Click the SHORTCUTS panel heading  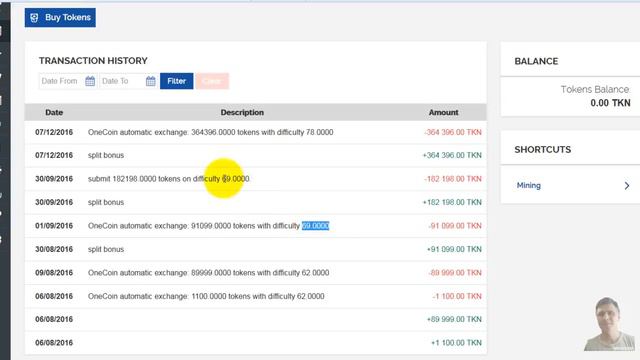pos(542,149)
